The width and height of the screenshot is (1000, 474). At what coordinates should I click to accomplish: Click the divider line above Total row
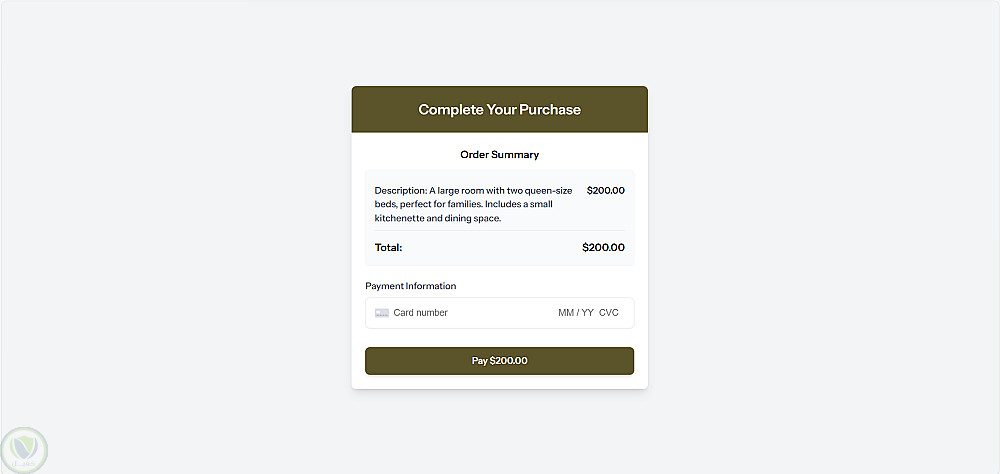[499, 231]
